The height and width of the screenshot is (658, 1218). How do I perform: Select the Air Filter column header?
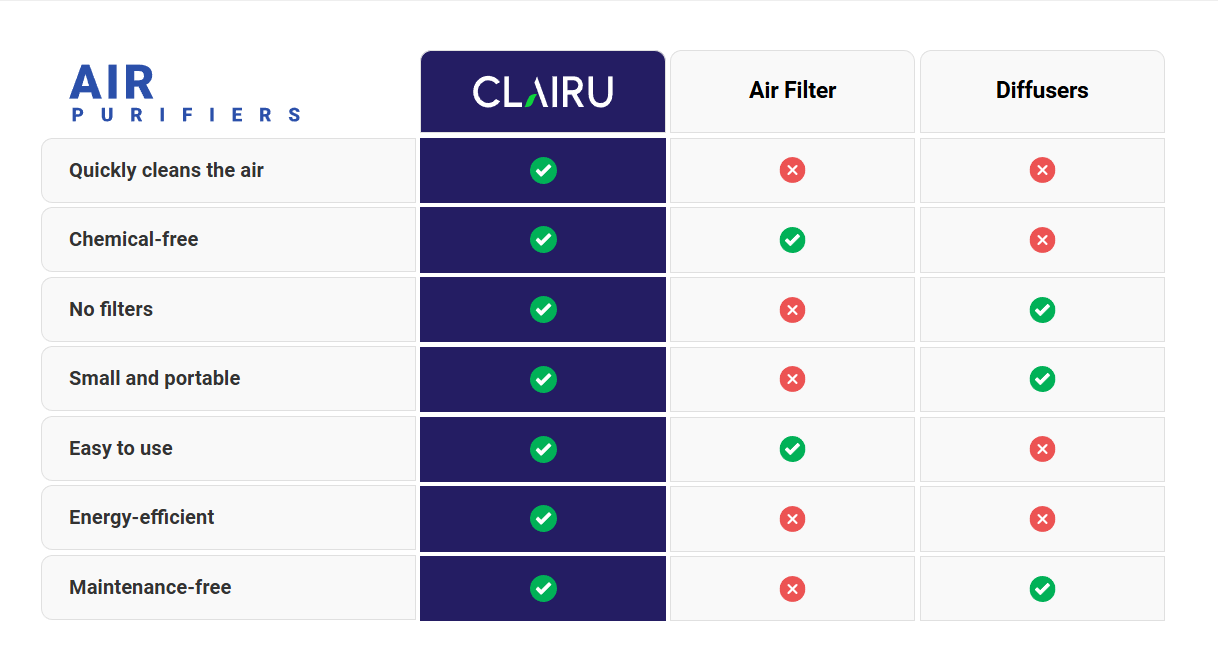(x=792, y=91)
